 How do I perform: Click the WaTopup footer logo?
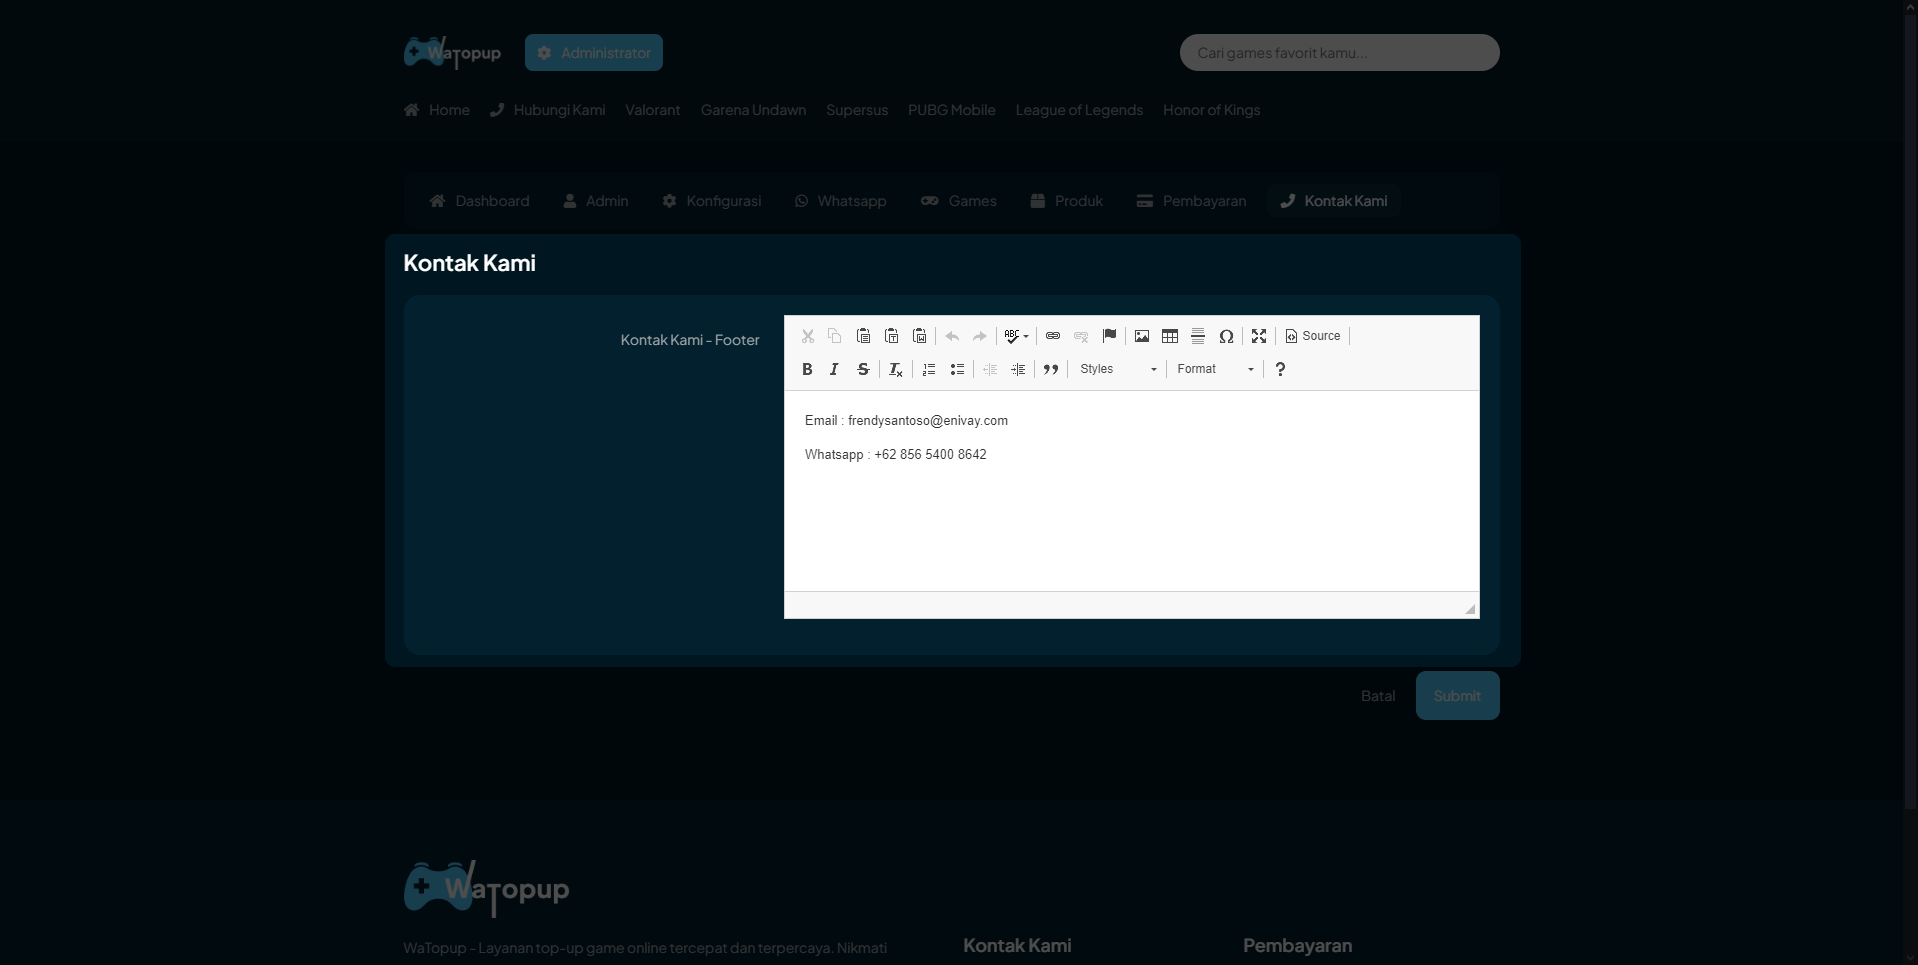click(x=487, y=888)
